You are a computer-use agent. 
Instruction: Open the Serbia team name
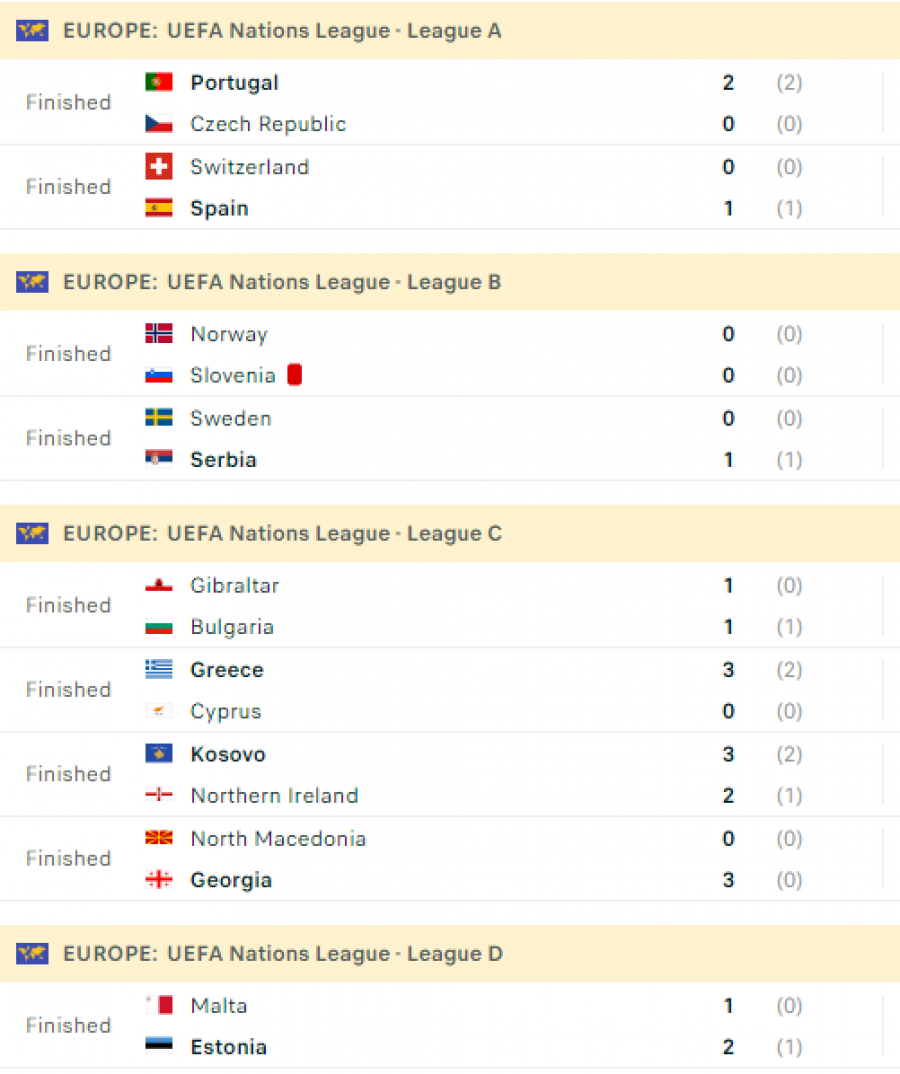coord(223,460)
